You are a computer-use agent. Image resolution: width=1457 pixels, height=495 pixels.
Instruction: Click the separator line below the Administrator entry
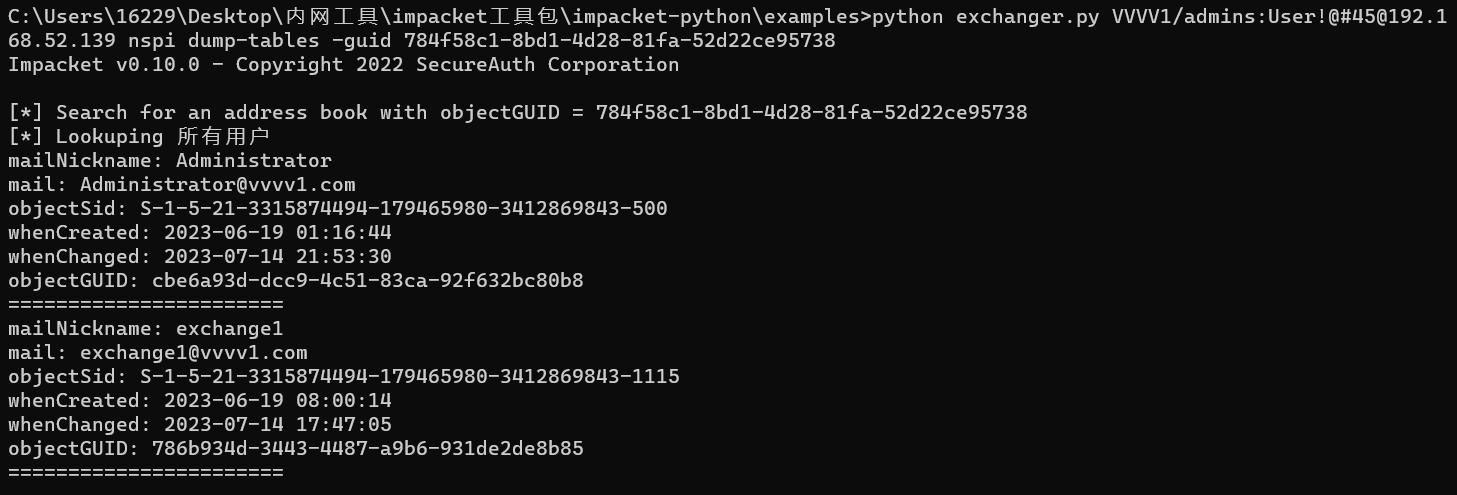coord(145,304)
